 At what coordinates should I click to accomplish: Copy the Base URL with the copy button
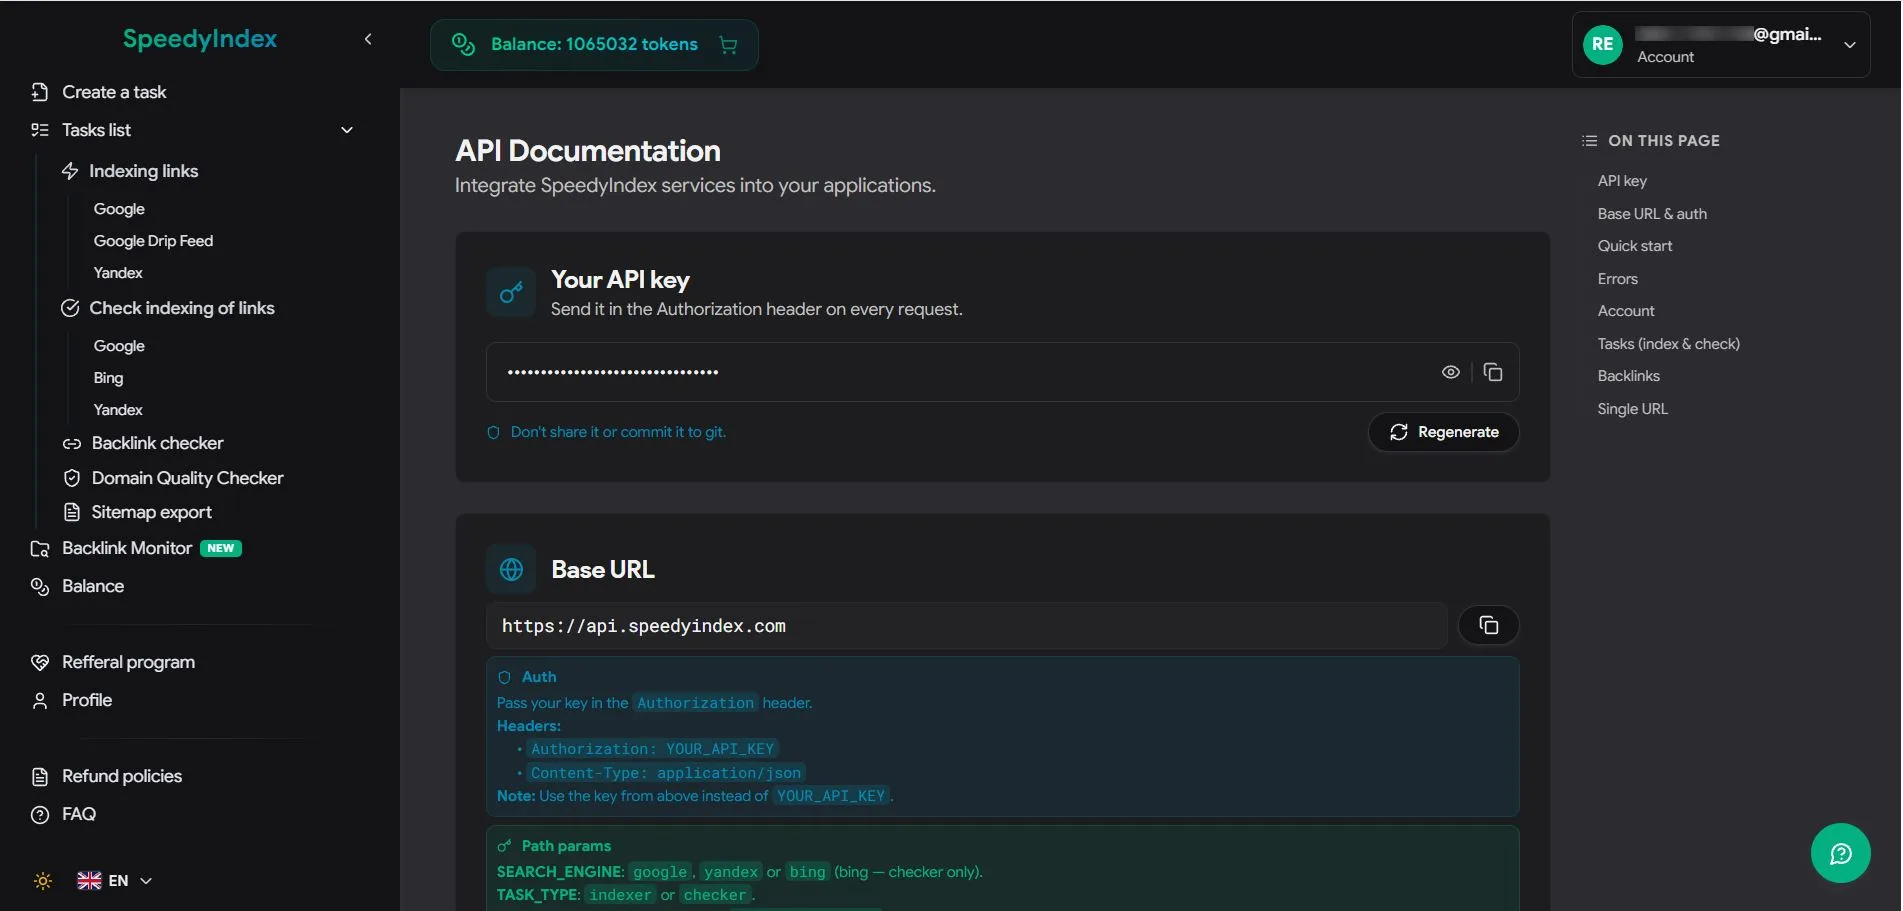point(1488,625)
